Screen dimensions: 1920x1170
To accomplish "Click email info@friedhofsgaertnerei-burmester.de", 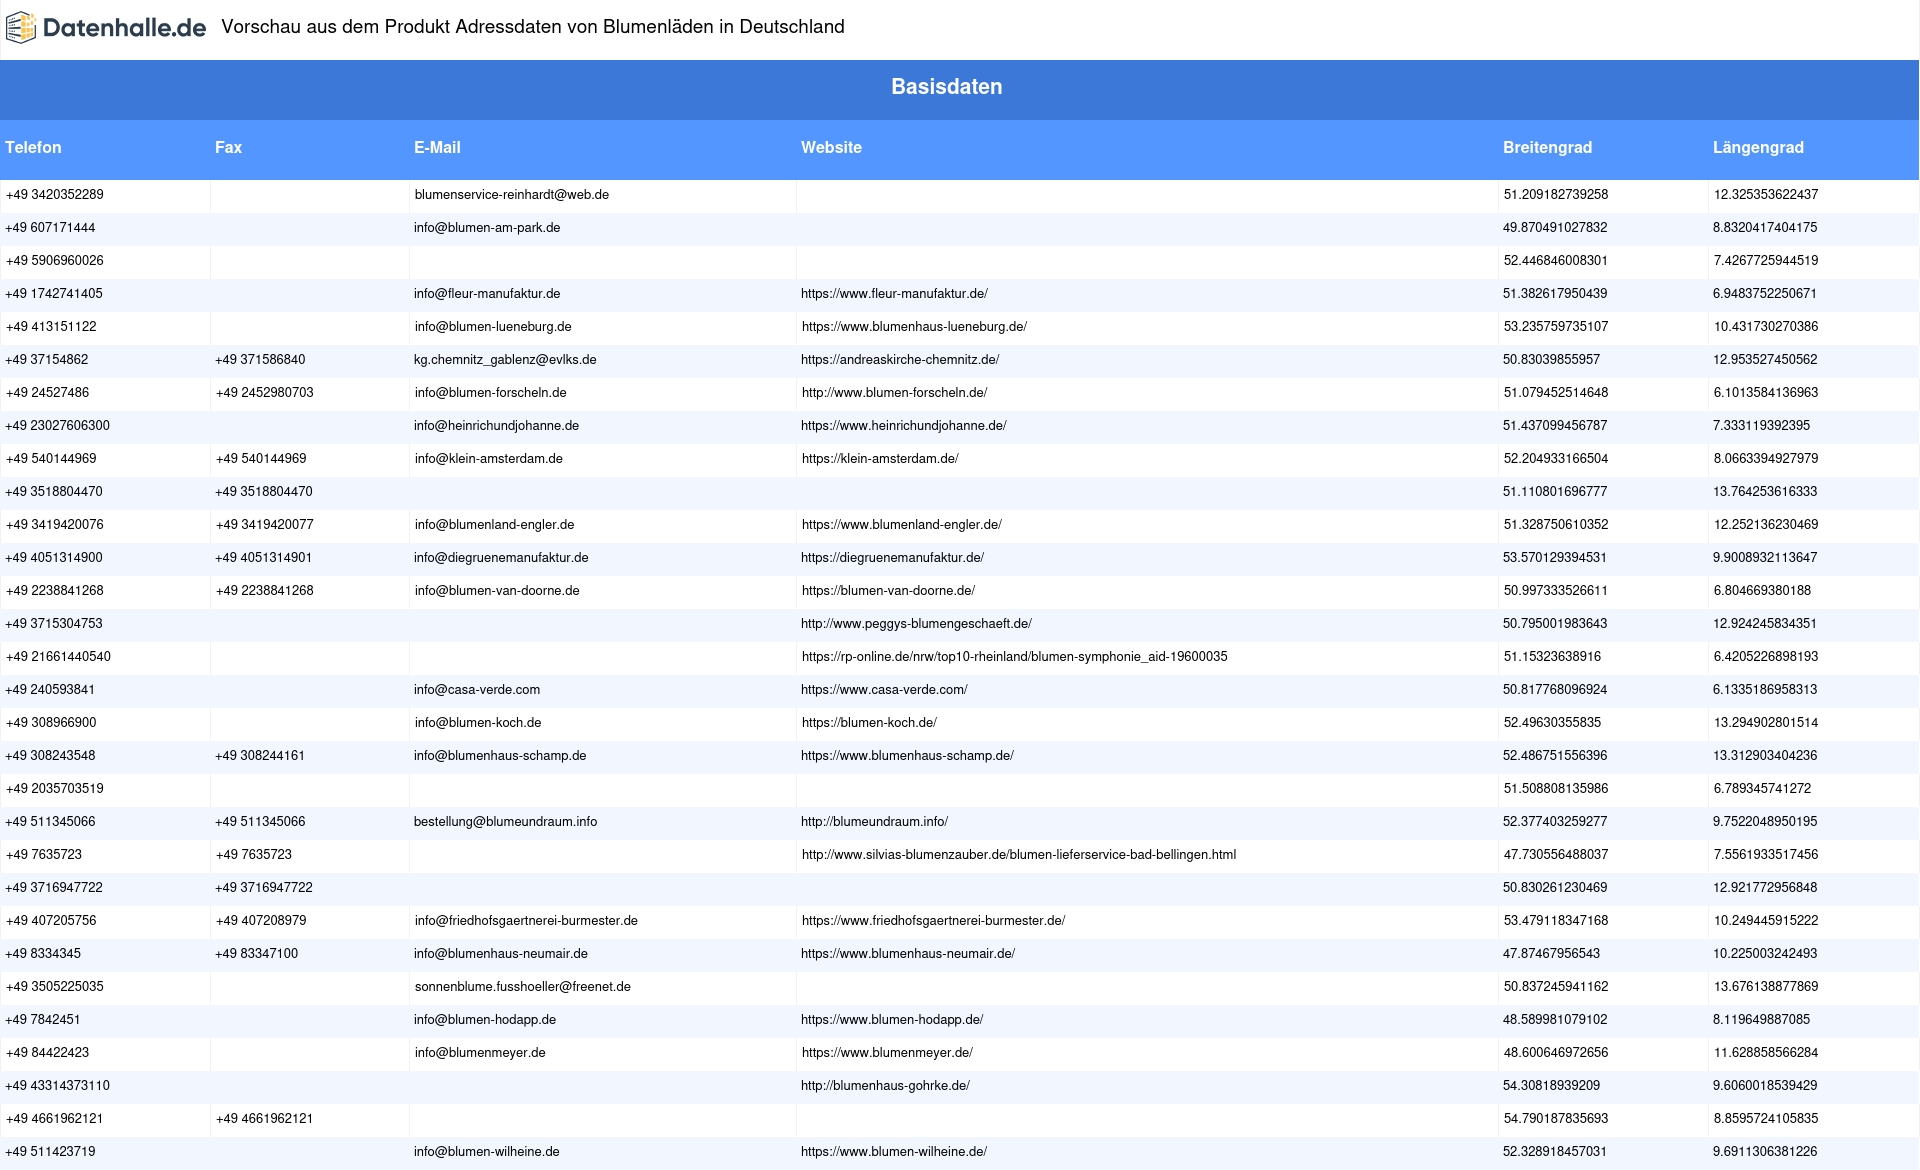I will 526,921.
